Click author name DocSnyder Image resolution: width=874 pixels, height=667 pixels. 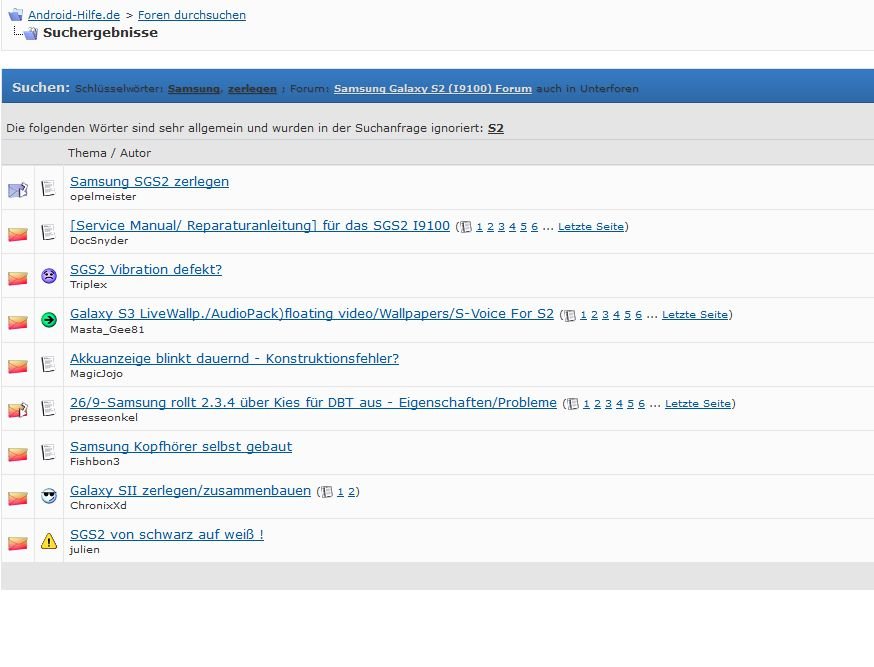[x=99, y=241]
